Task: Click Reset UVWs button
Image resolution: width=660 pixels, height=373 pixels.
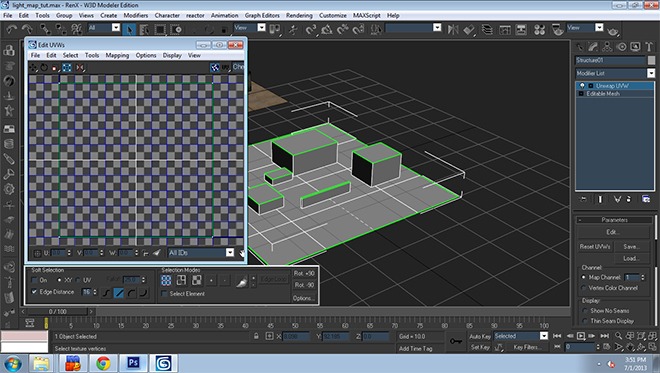Action: [x=595, y=247]
